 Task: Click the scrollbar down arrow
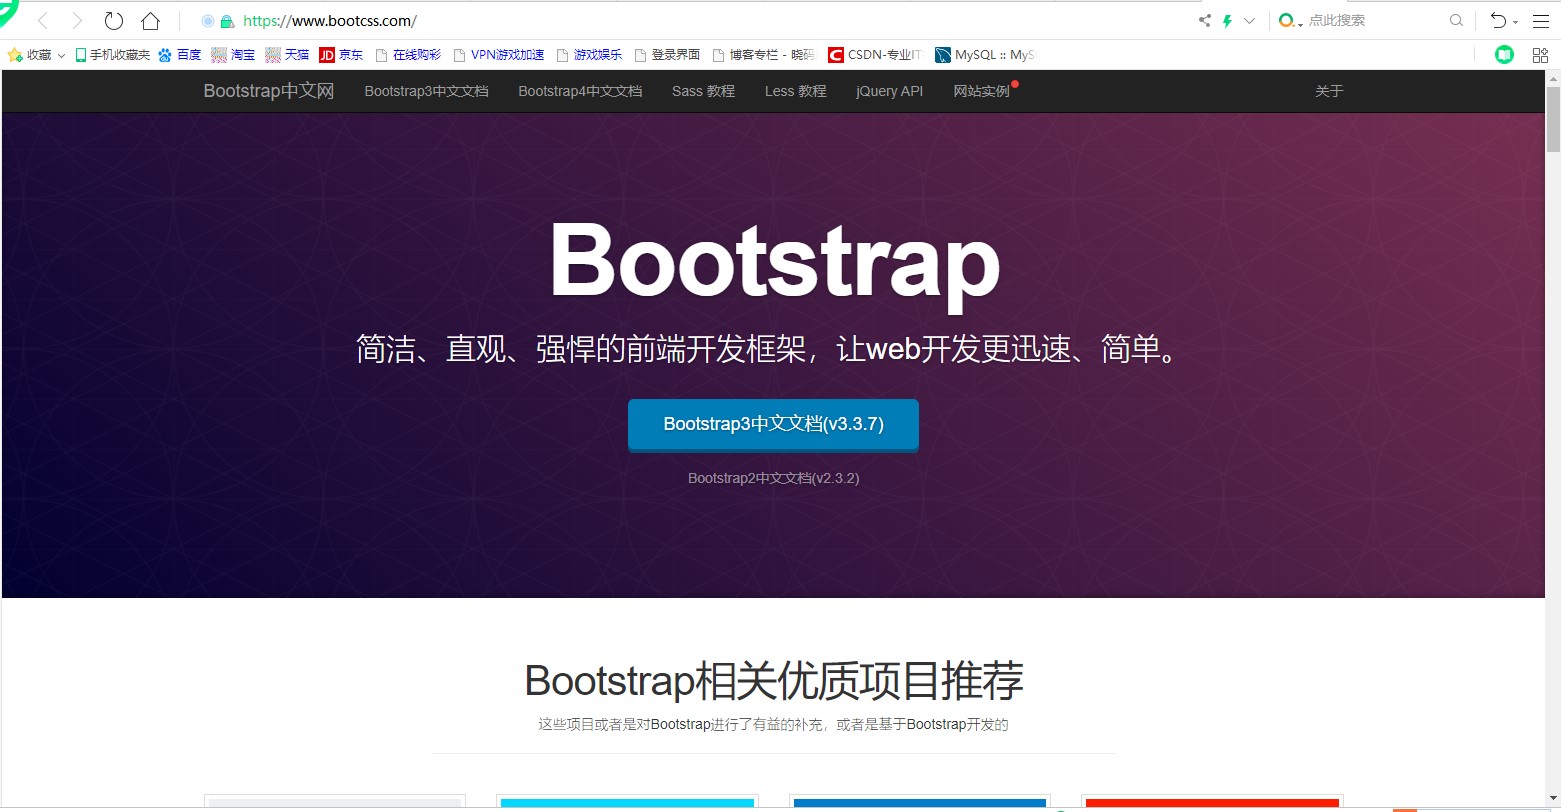[x=1553, y=798]
